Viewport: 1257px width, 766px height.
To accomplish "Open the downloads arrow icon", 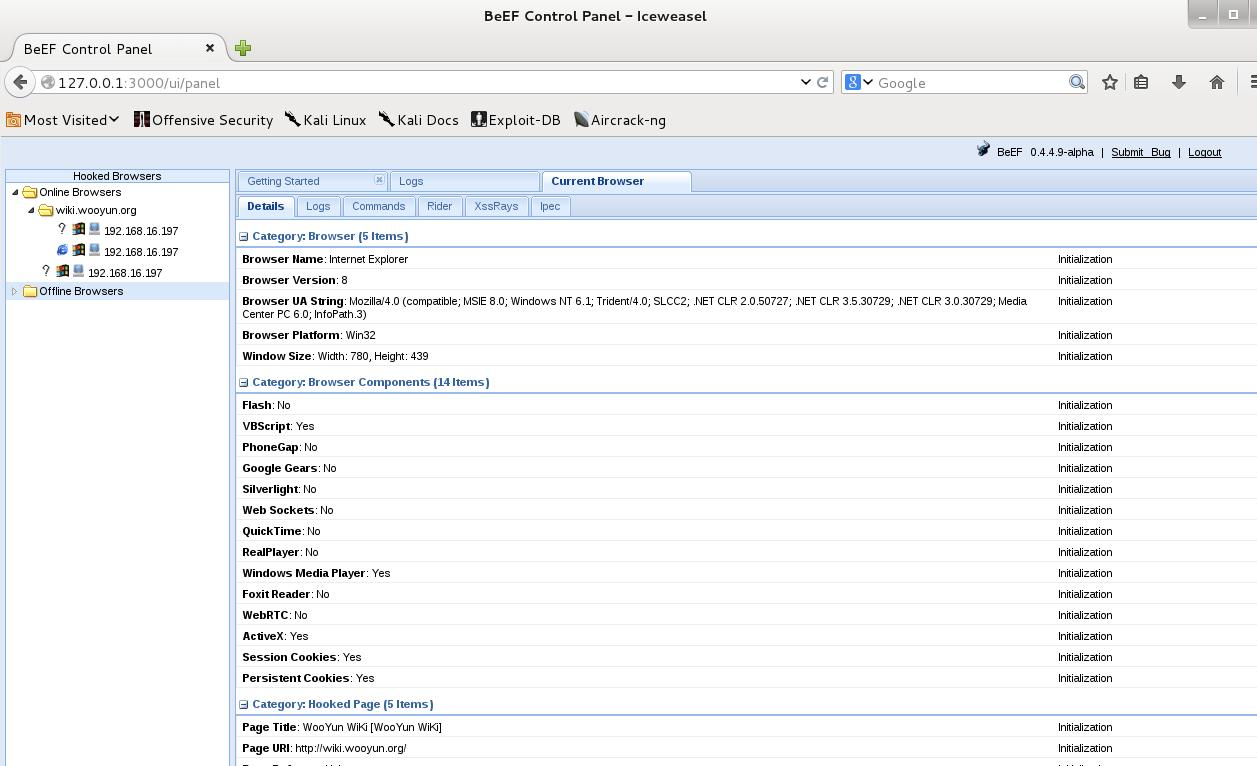I will tap(1179, 82).
